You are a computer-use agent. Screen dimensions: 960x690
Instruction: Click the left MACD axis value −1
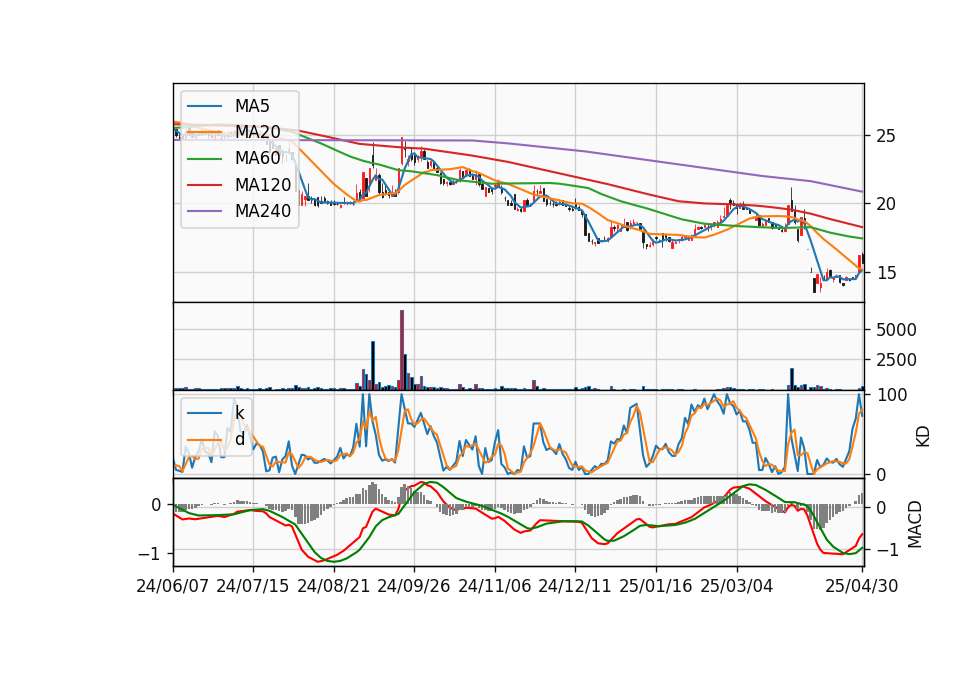151,553
